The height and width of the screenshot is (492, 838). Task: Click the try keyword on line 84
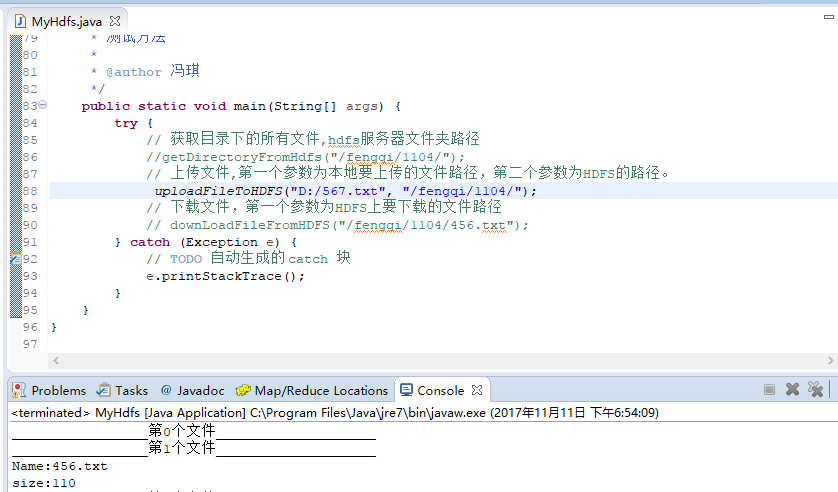126,123
